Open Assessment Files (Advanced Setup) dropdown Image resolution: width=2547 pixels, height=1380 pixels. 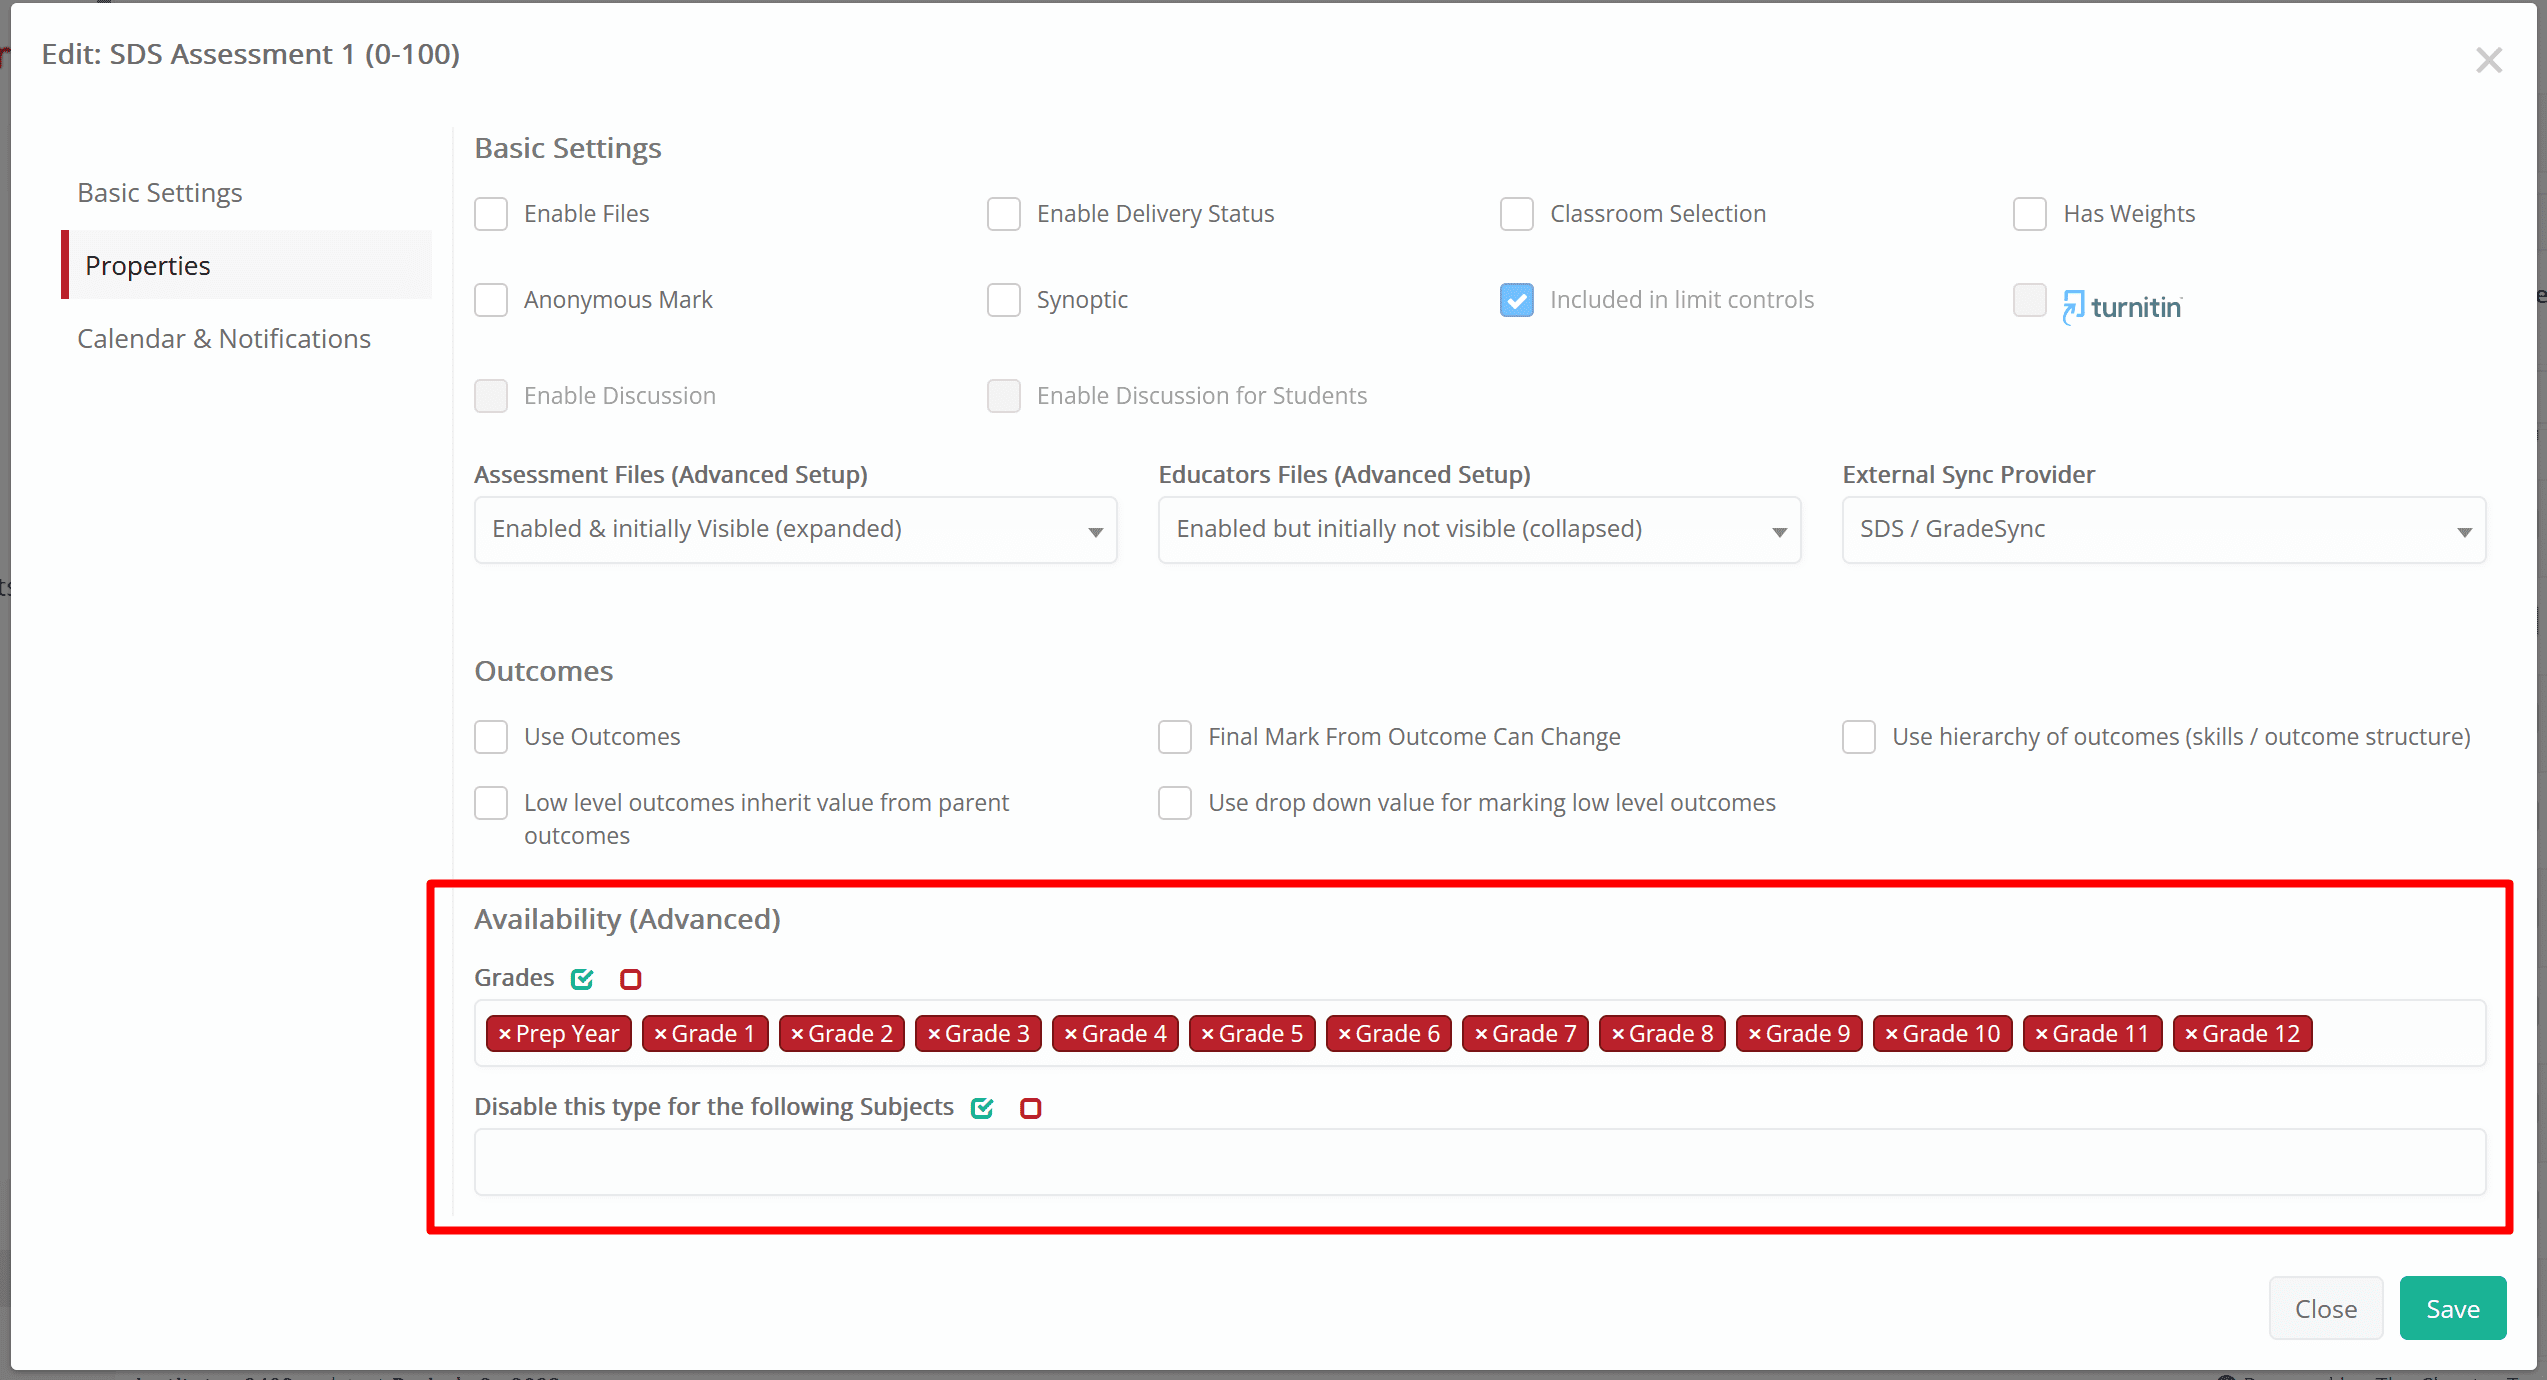point(796,530)
